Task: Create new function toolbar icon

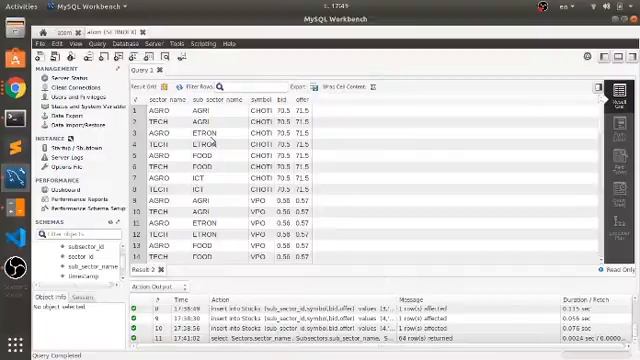Action: click(x=149, y=57)
